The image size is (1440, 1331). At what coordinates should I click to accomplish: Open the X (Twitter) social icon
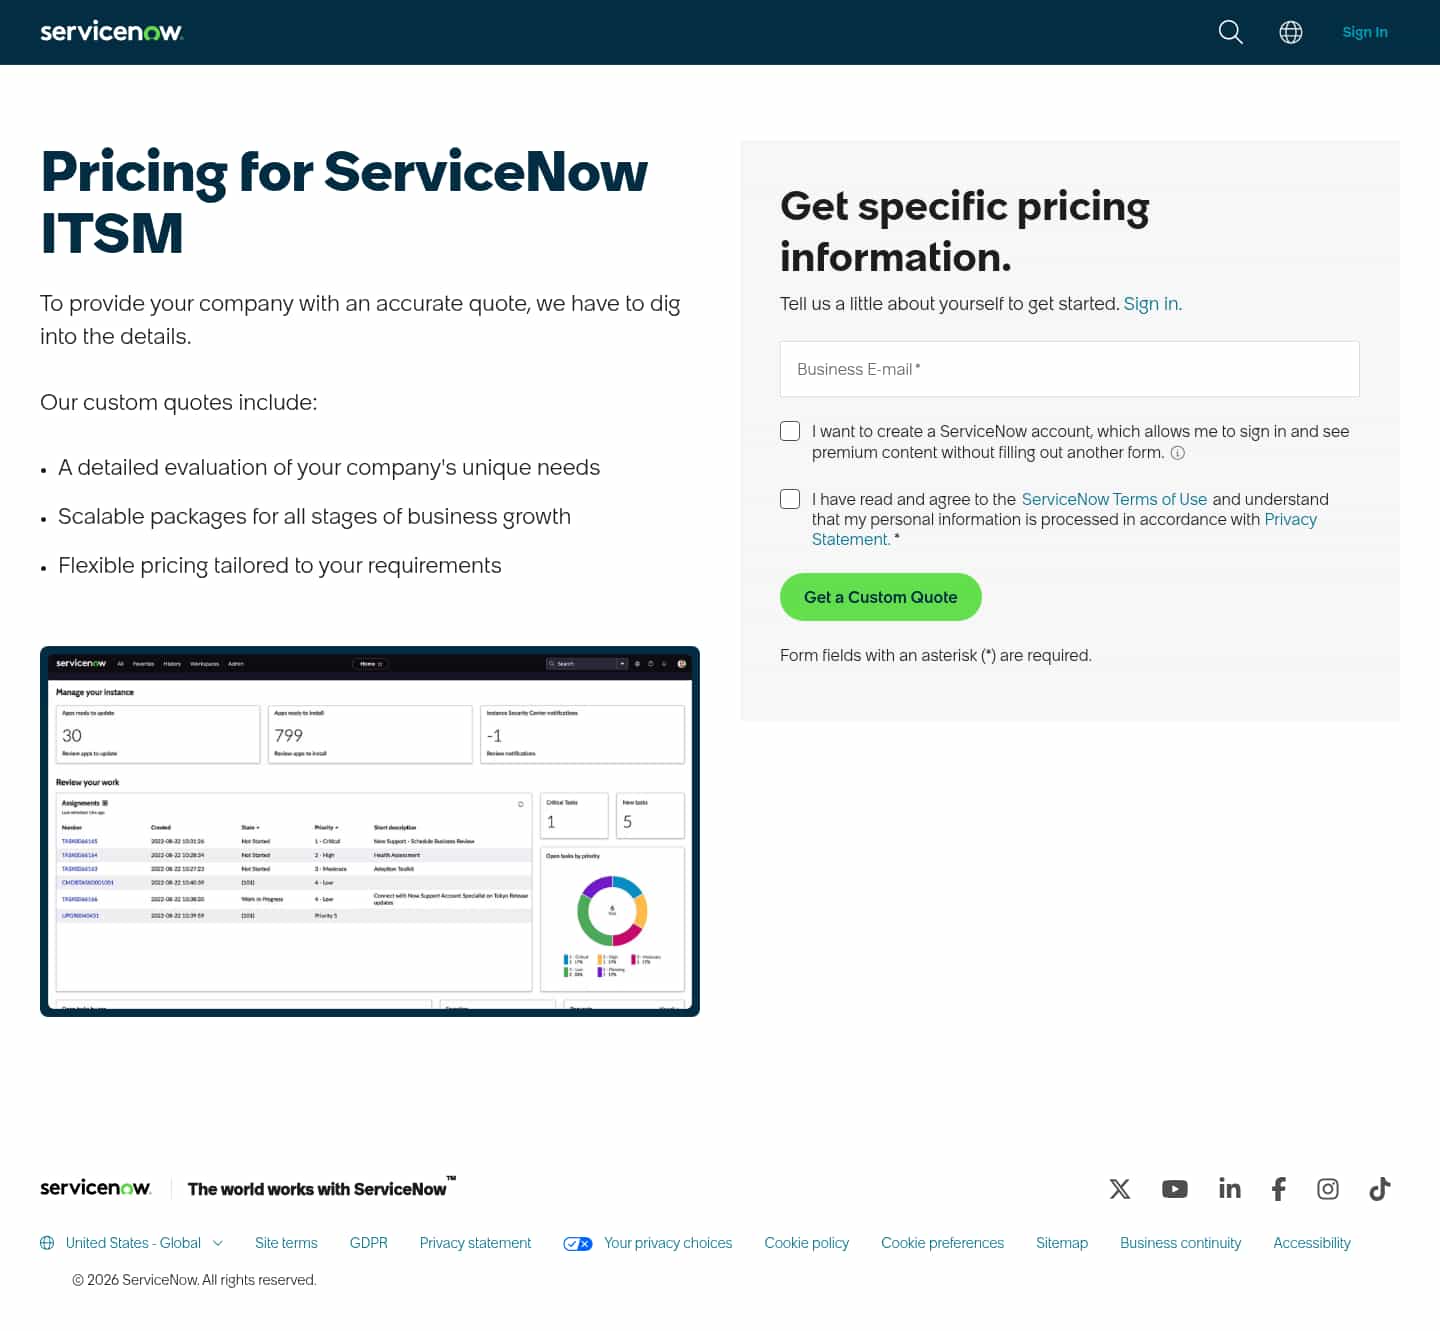pos(1120,1189)
